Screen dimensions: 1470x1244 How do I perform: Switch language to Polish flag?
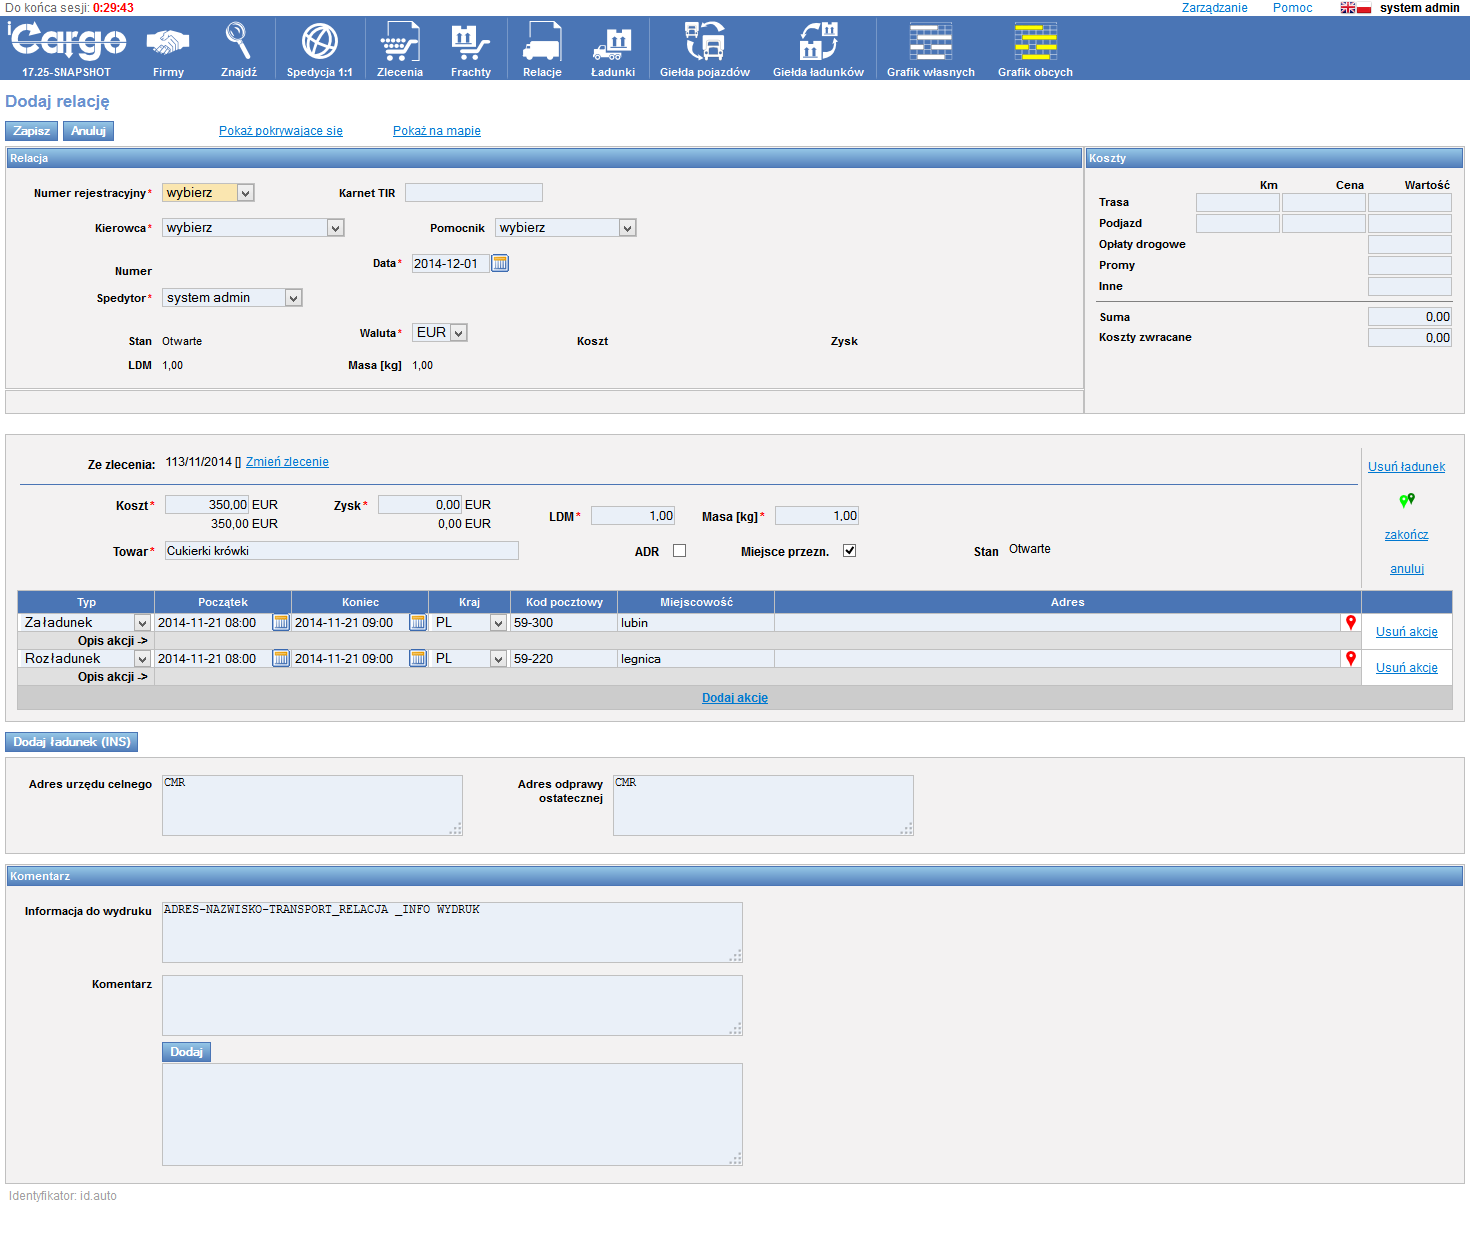(x=1364, y=8)
